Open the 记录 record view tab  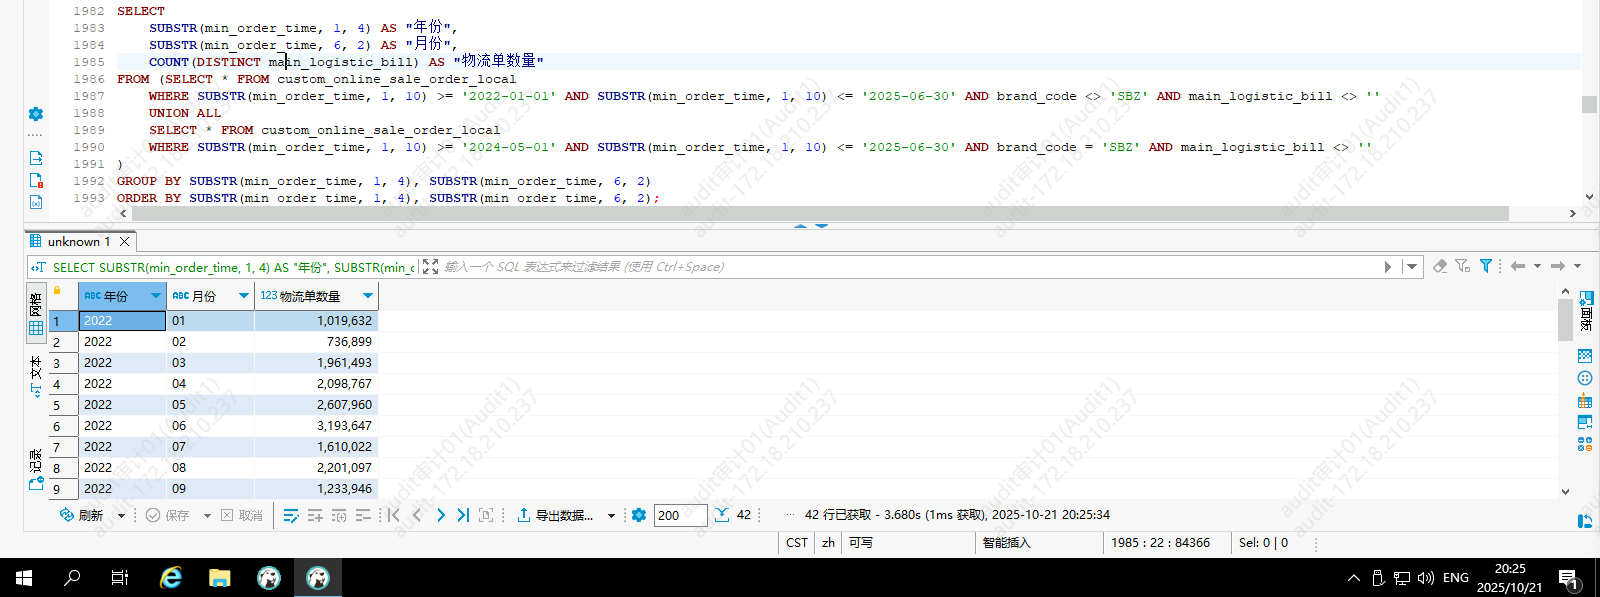36,468
